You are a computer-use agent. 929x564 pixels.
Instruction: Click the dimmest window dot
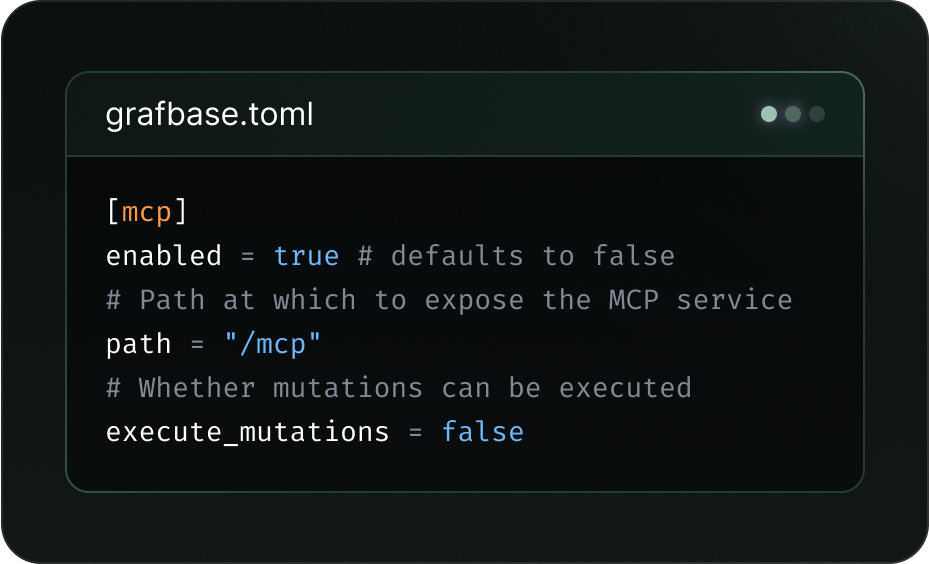817,114
